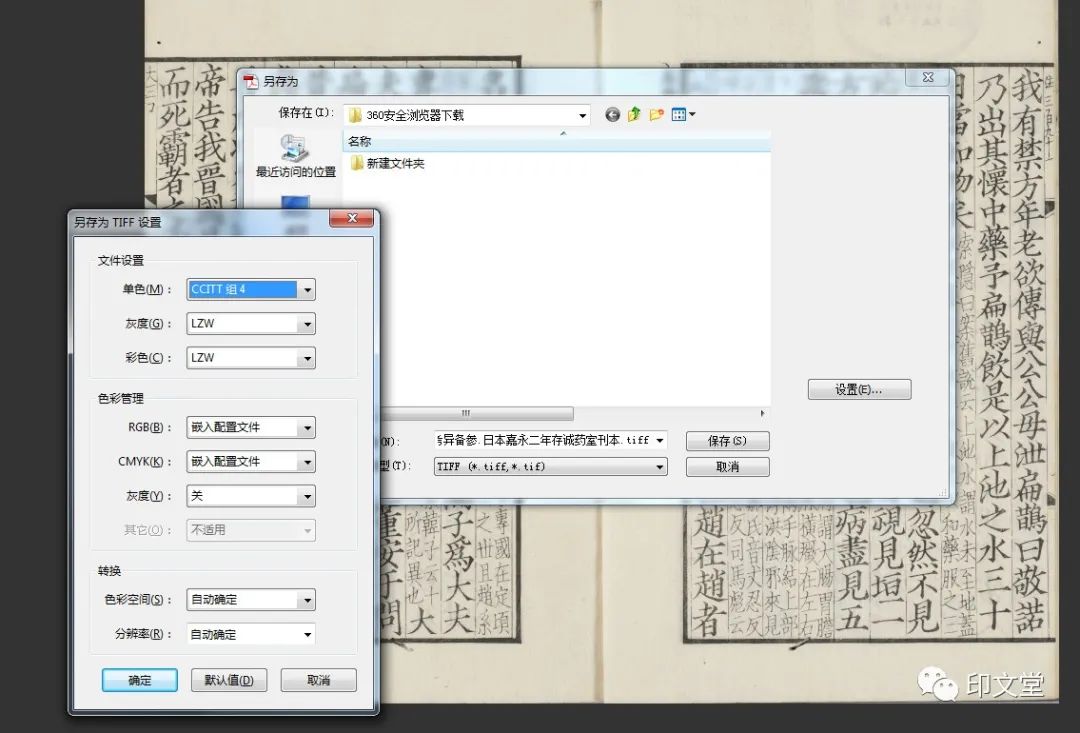Click the 确定 button in TIFF settings
The image size is (1080, 733).
point(140,680)
